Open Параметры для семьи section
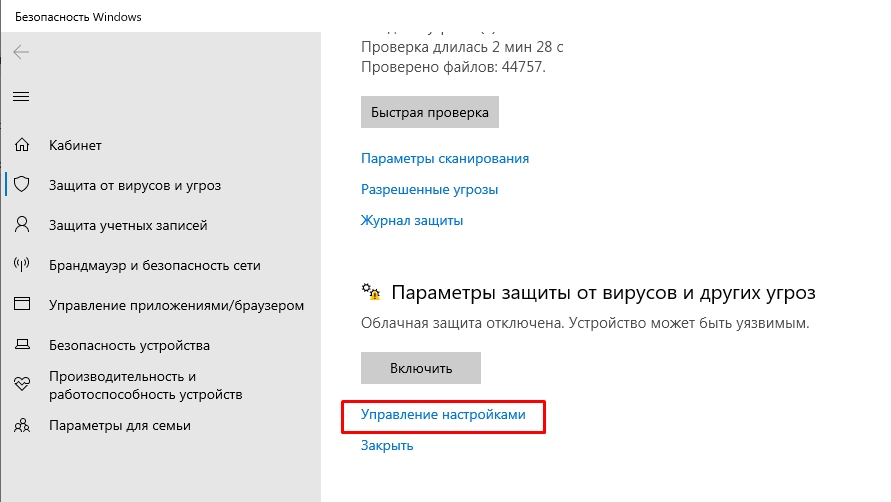This screenshot has width=891, height=502. click(x=119, y=426)
